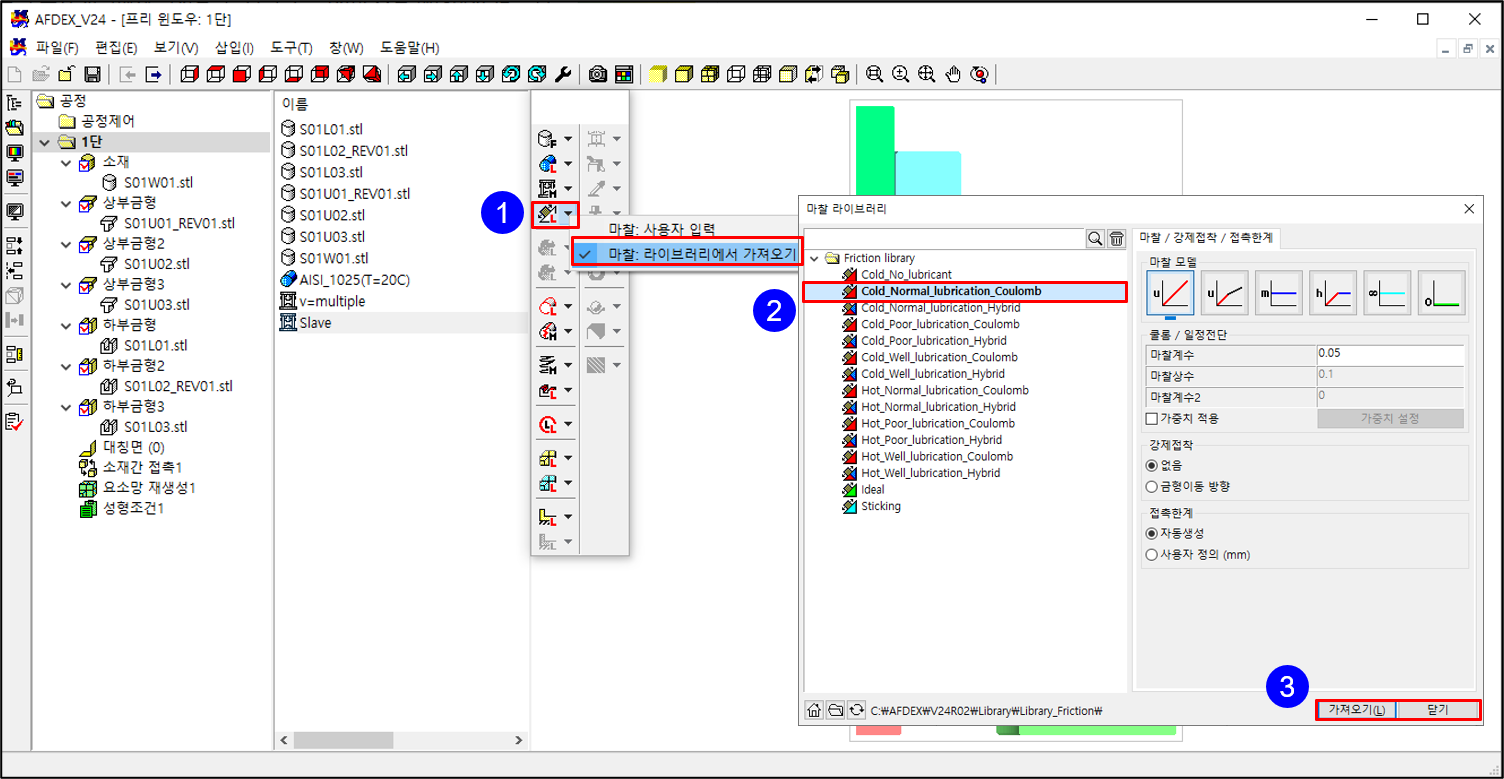Select the Ideal friction entry
The width and height of the screenshot is (1504, 779).
[x=872, y=490]
